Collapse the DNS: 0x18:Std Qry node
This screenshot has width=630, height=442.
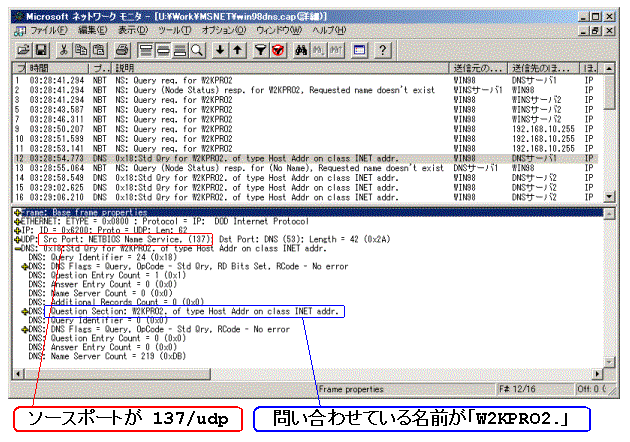[17, 249]
